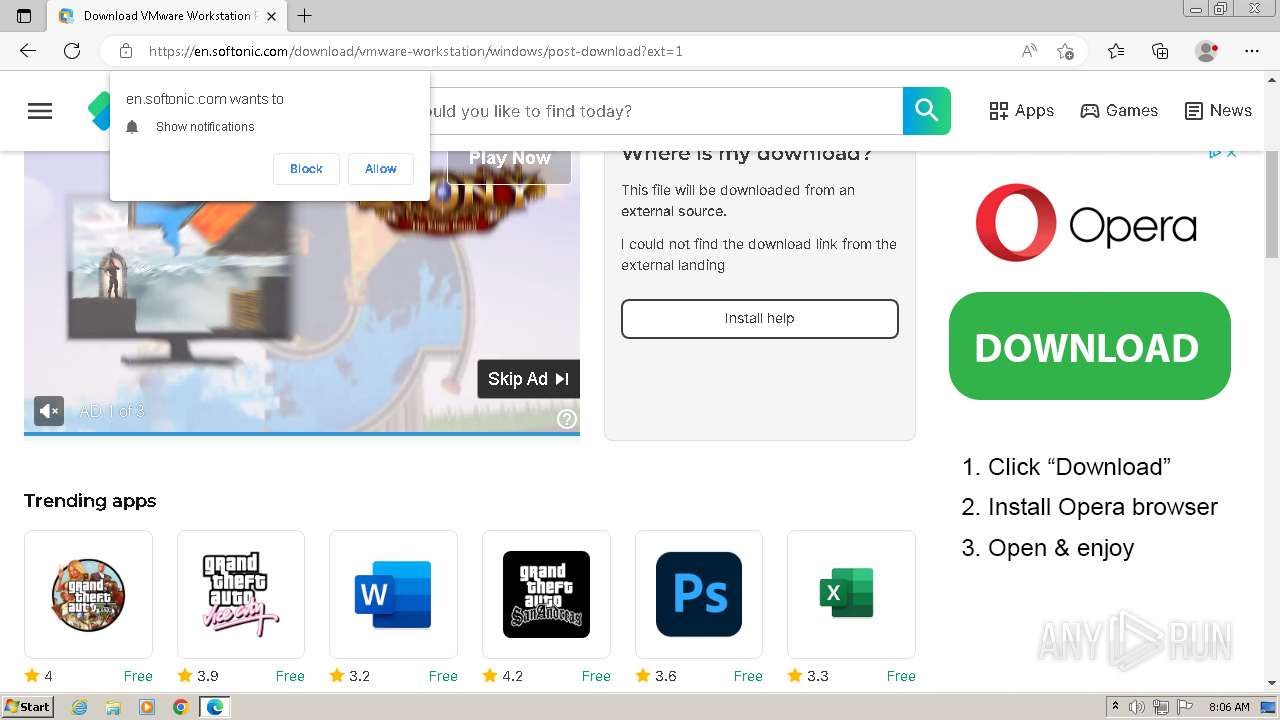
Task: Click the Install help button
Action: (760, 318)
